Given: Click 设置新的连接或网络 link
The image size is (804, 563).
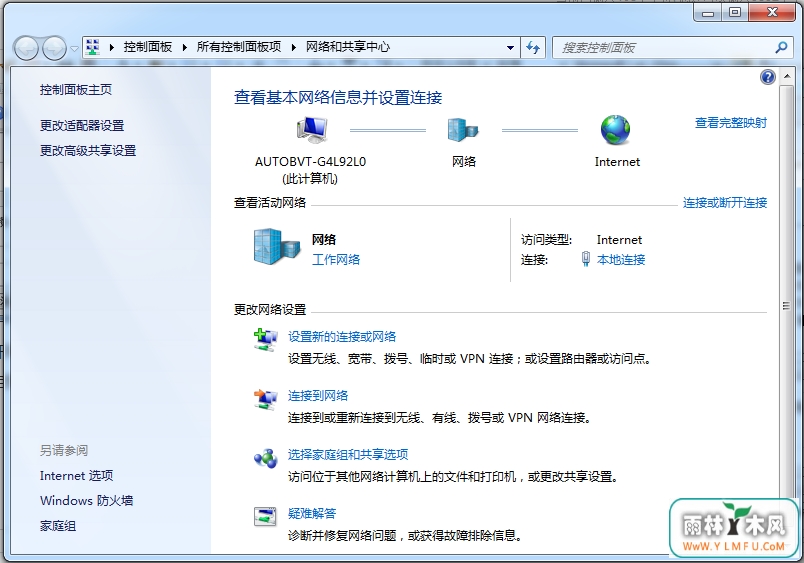Looking at the screenshot, I should [342, 337].
